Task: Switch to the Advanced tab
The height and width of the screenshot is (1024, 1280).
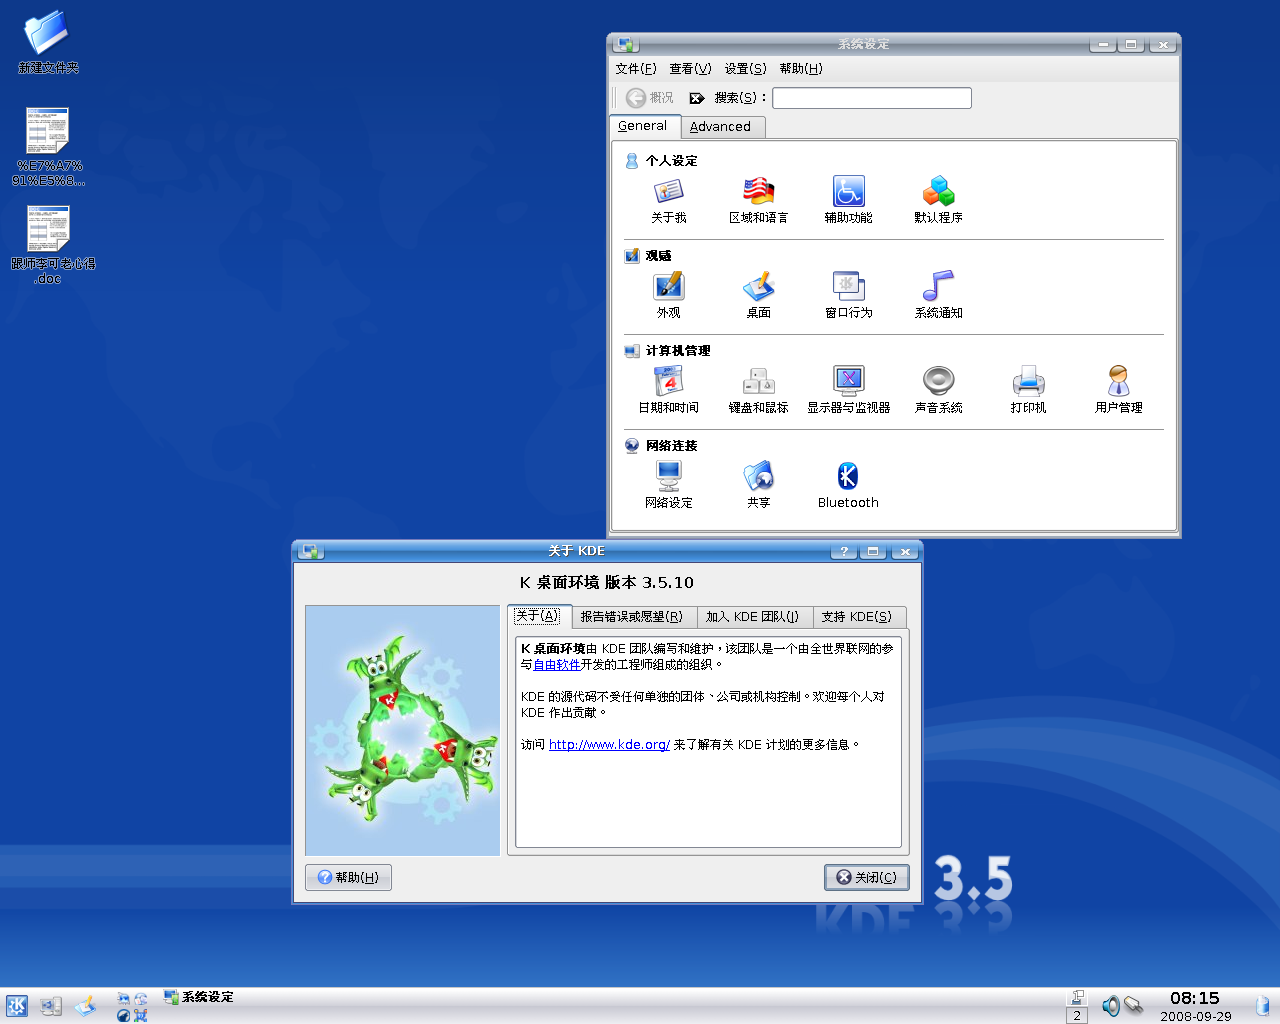Action: coord(722,127)
